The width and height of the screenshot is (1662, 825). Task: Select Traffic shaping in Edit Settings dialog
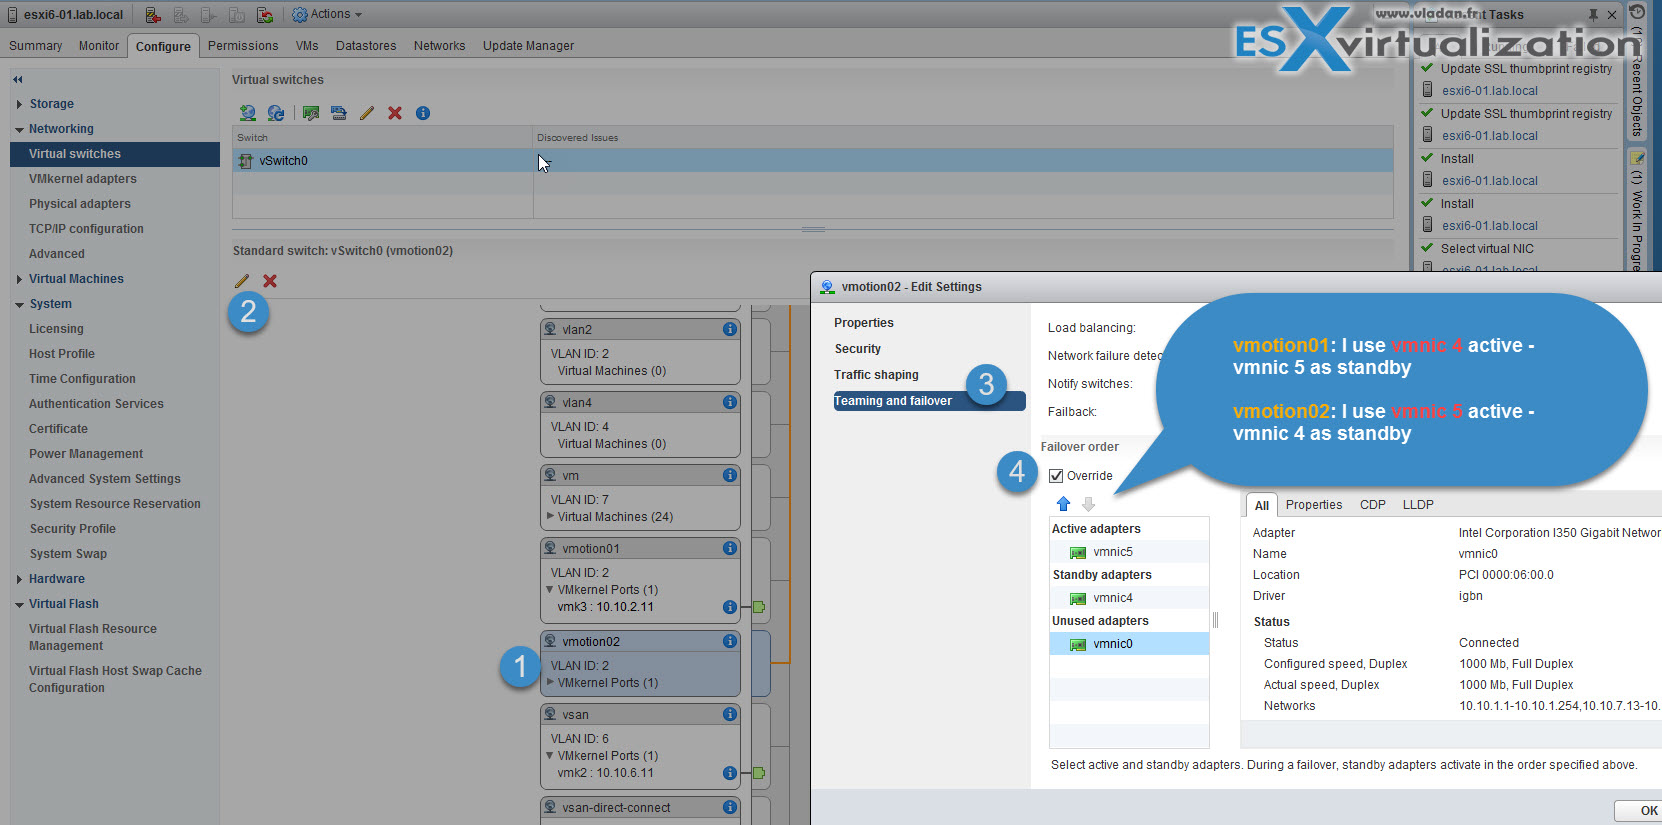[876, 375]
